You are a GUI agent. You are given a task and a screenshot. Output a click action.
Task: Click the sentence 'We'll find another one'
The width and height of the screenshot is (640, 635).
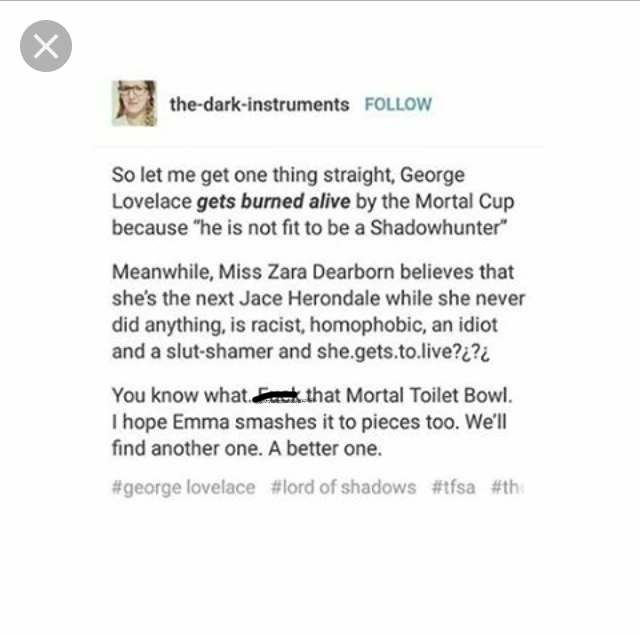coord(309,435)
